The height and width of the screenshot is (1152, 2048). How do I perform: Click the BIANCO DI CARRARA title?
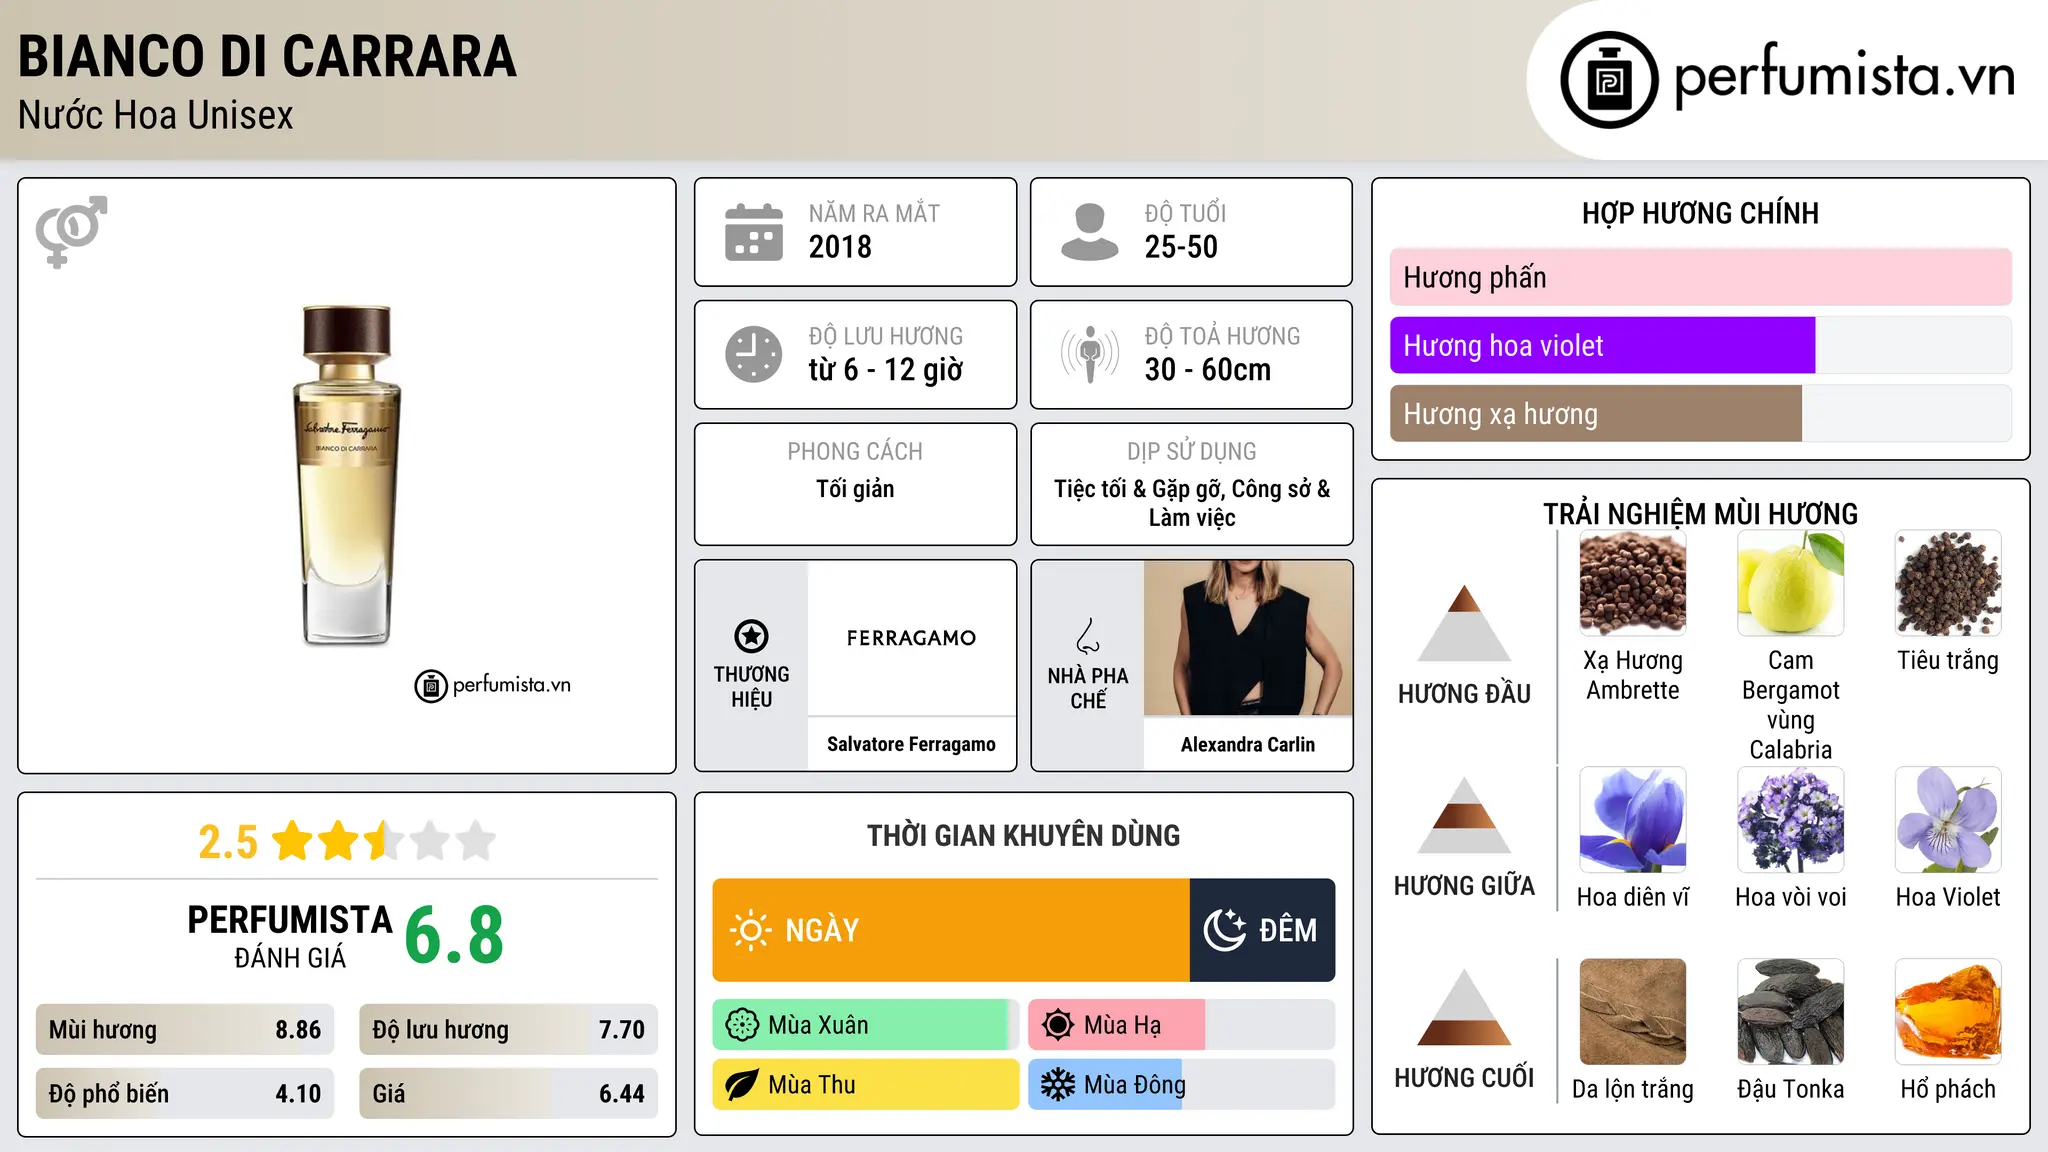point(268,56)
